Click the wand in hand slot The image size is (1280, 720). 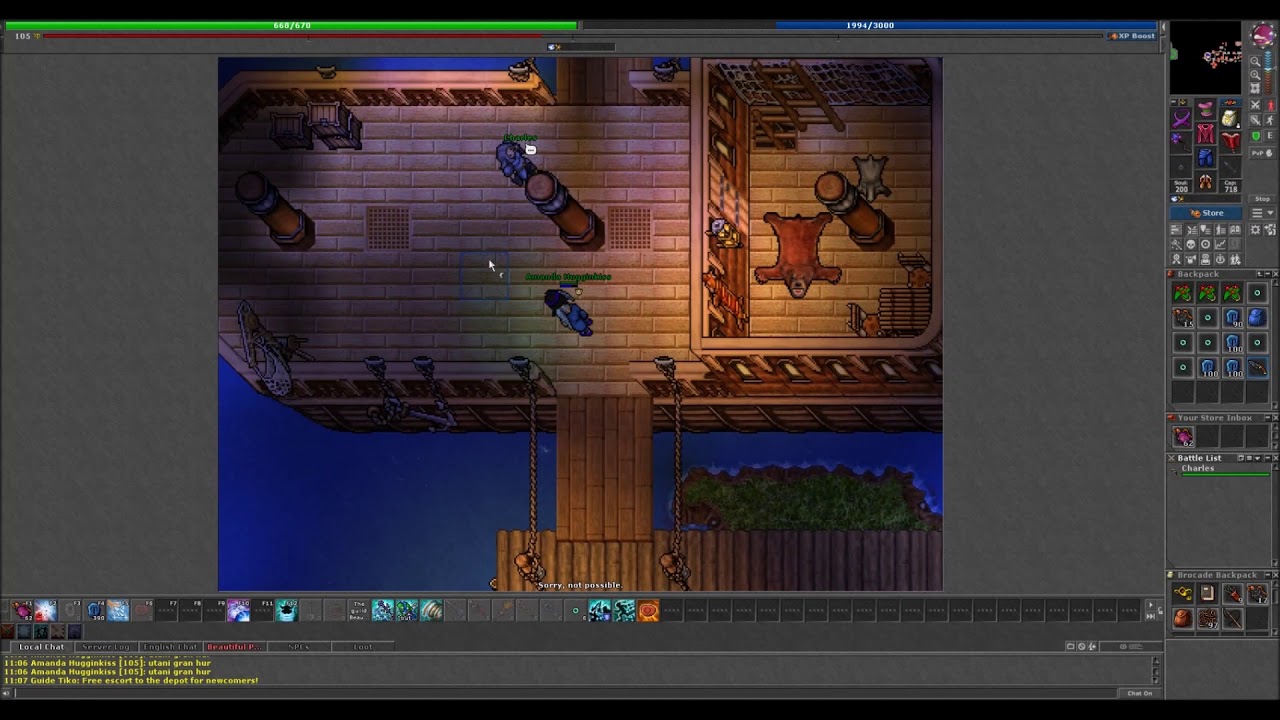point(1182,142)
